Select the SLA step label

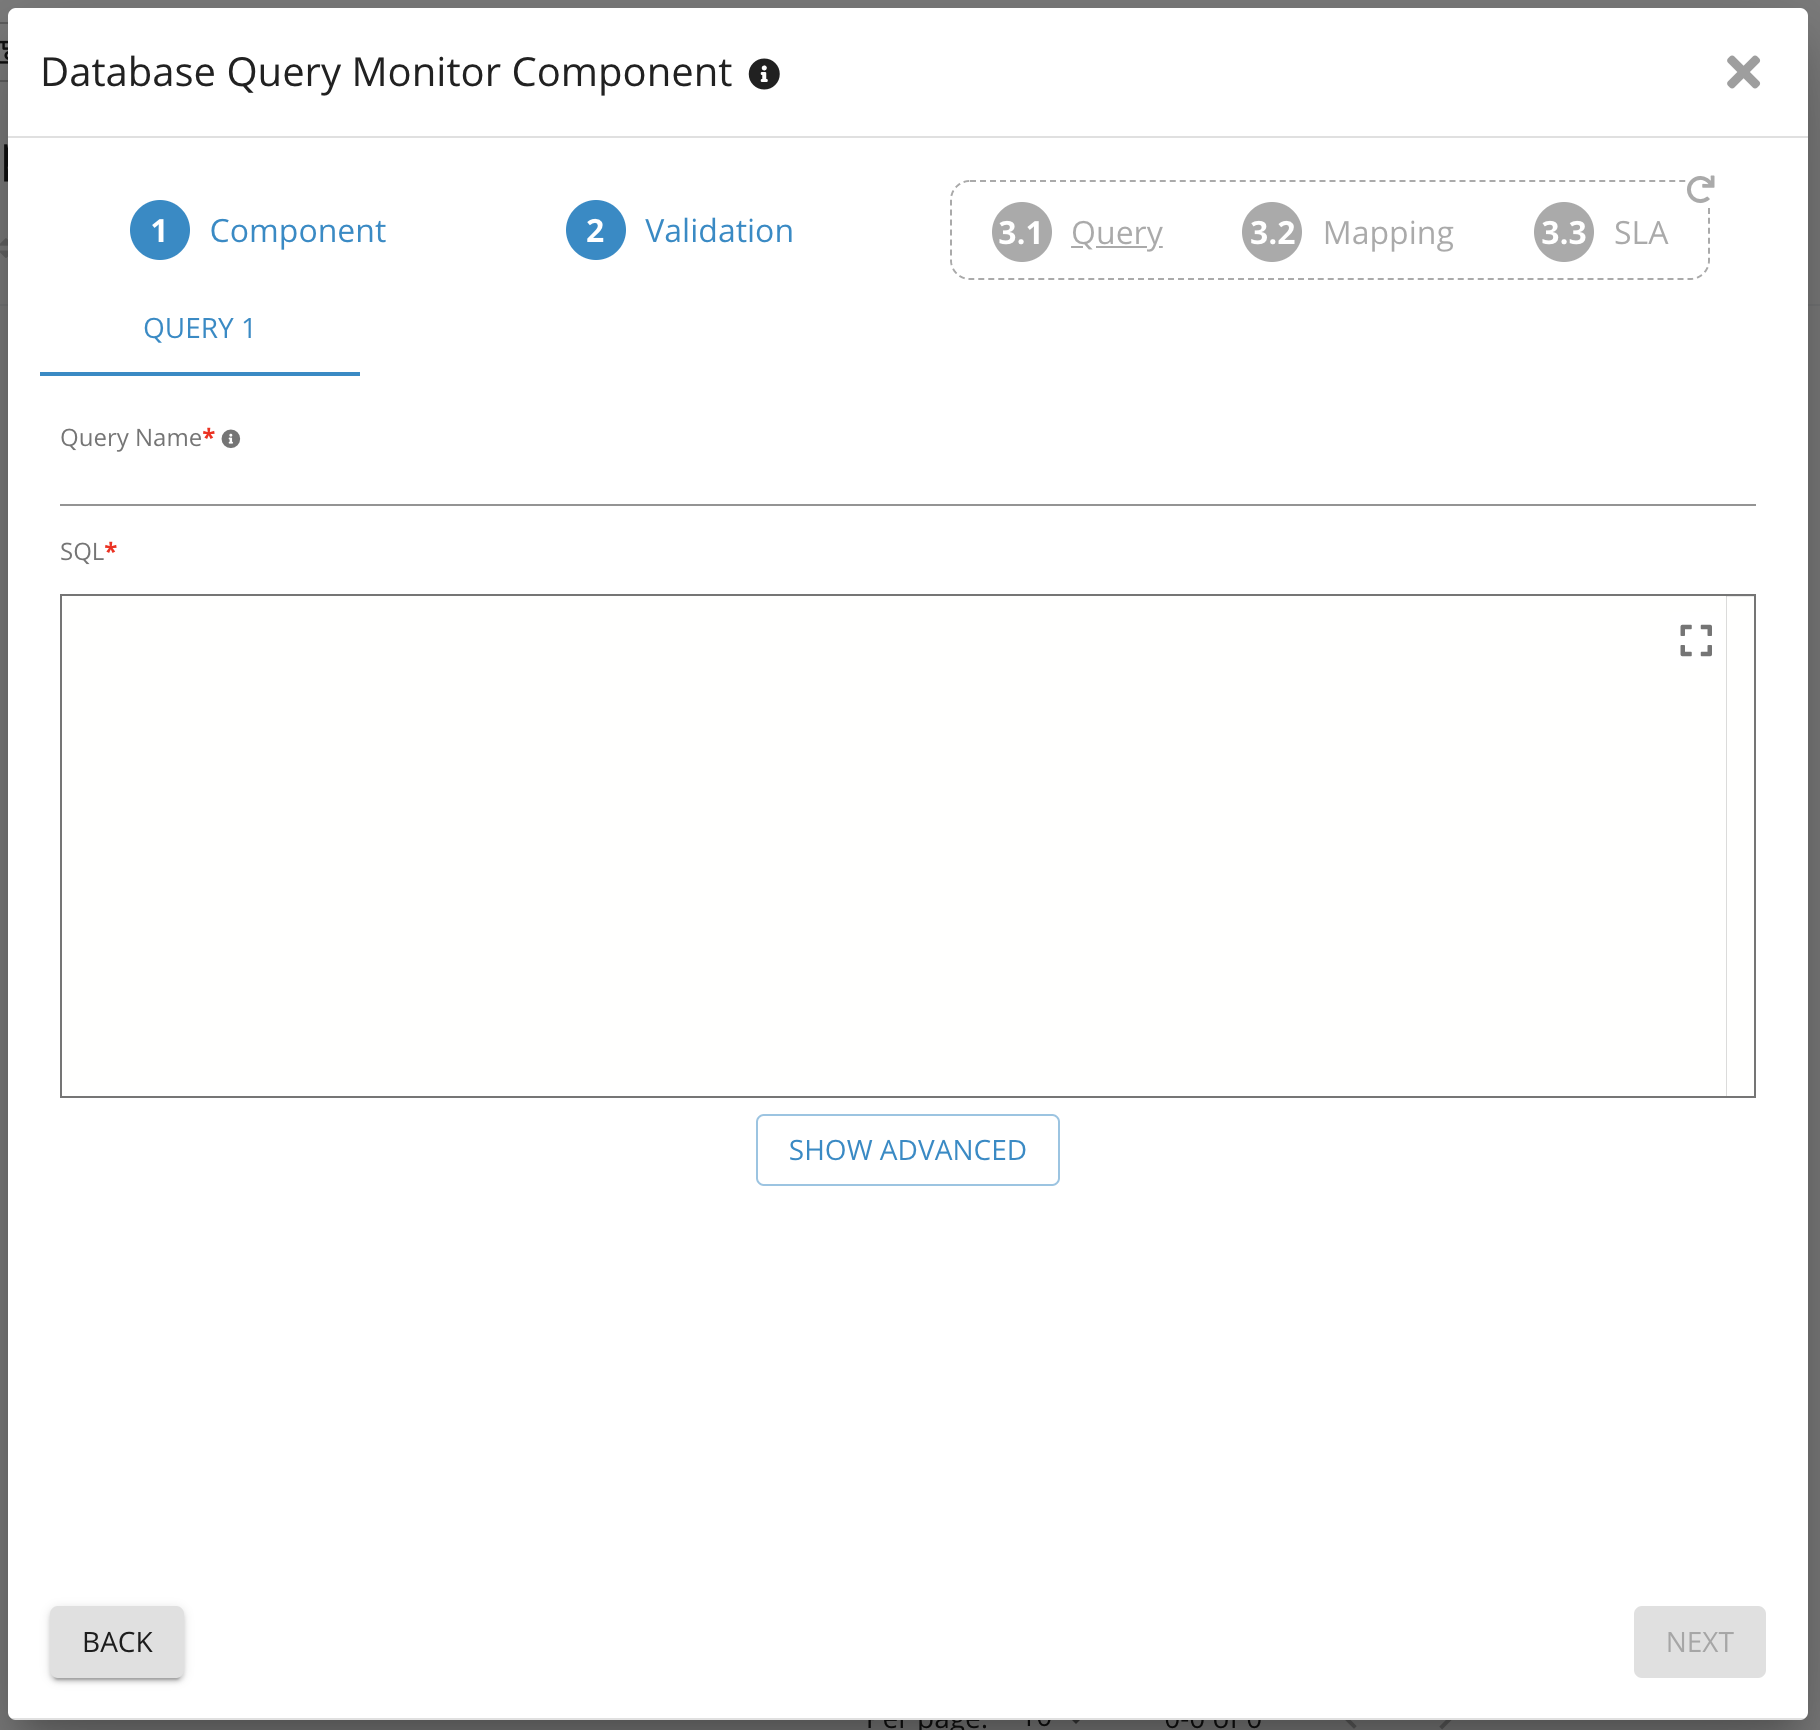(1640, 233)
